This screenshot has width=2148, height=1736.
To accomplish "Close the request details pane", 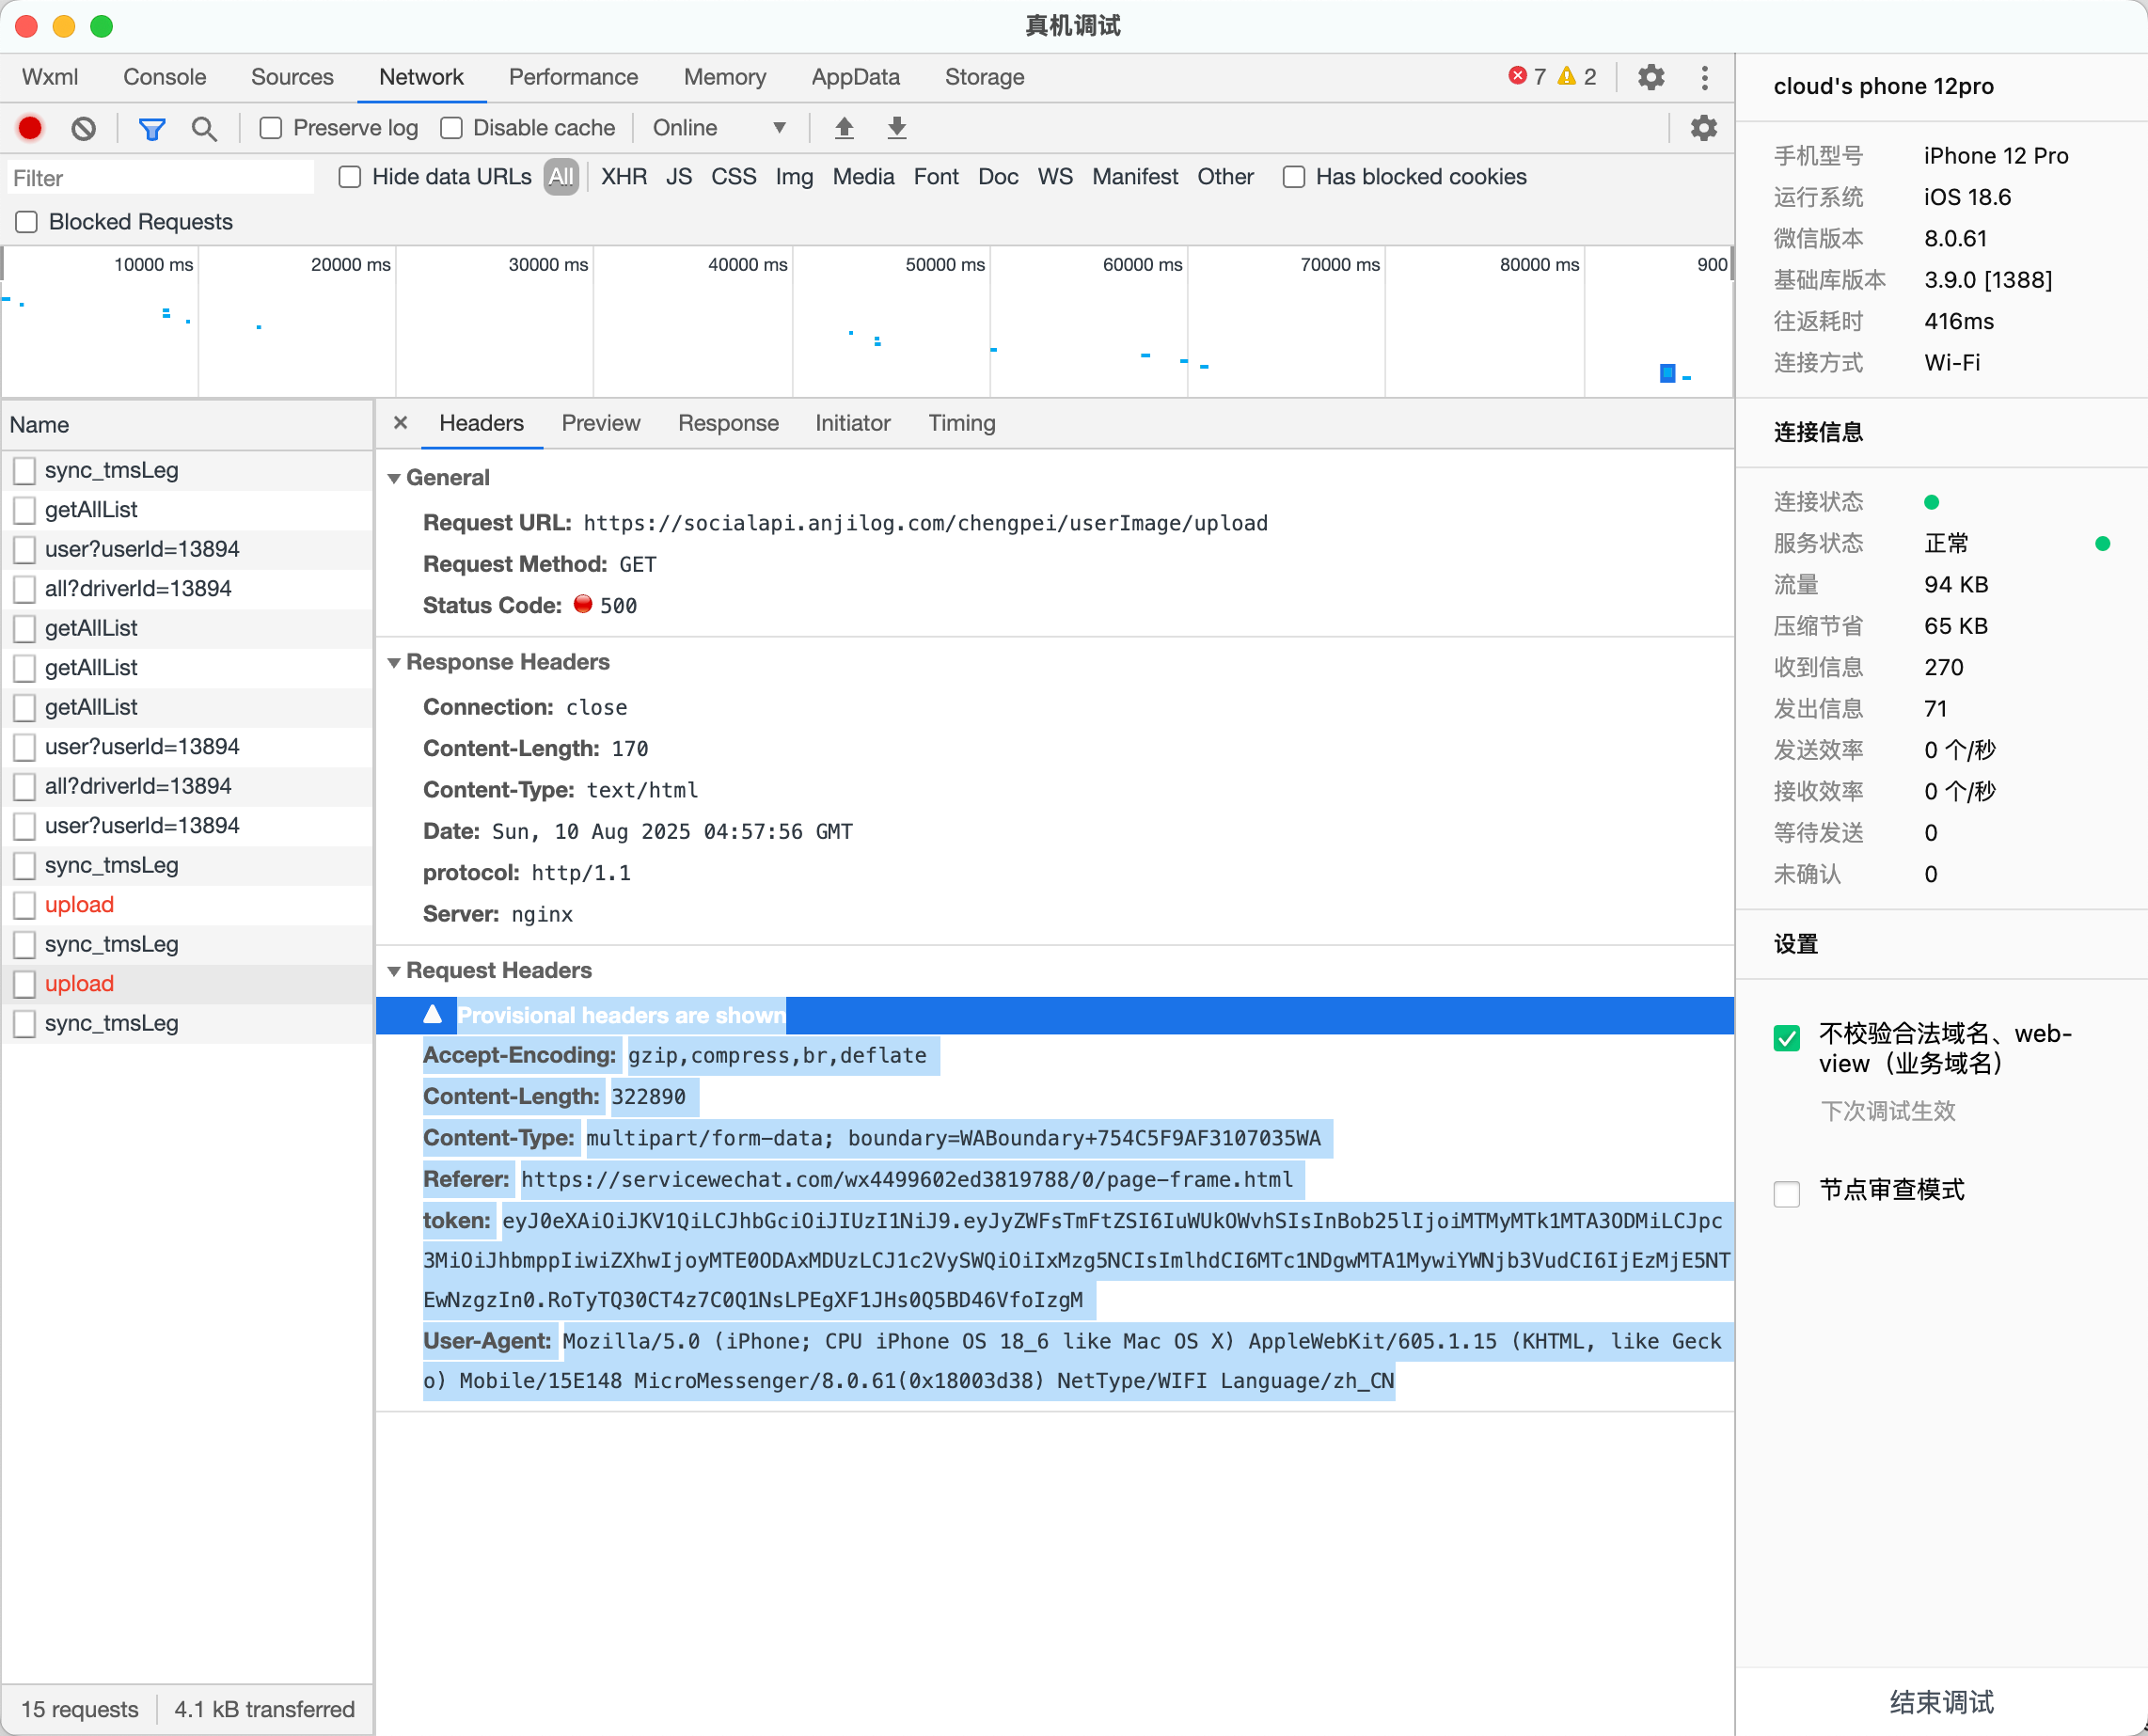I will [x=400, y=423].
